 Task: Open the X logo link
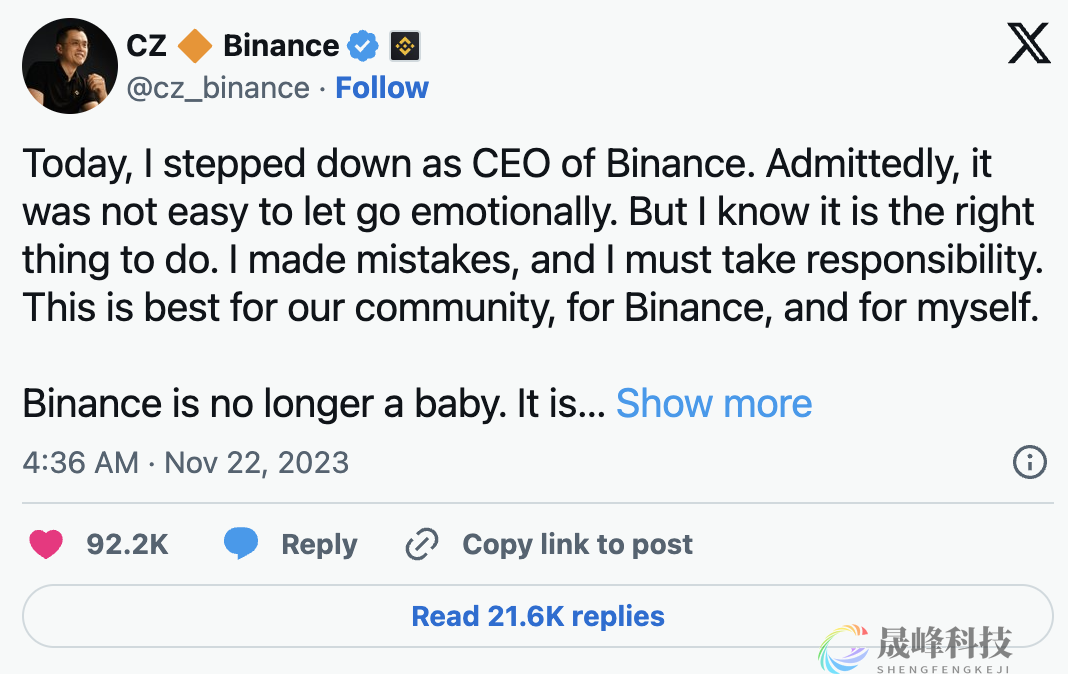point(1028,45)
